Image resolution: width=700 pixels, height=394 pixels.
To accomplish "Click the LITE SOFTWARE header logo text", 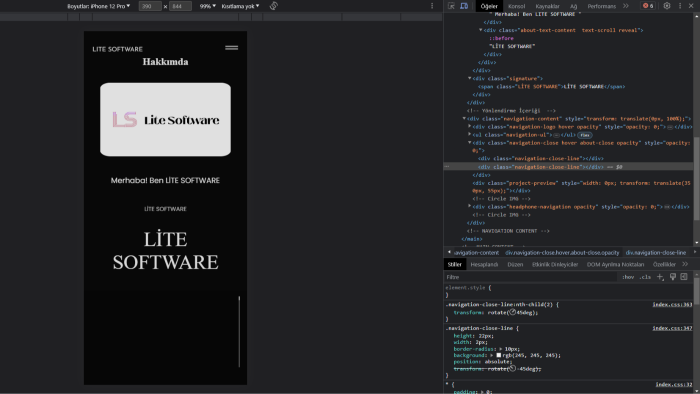I will (x=117, y=49).
